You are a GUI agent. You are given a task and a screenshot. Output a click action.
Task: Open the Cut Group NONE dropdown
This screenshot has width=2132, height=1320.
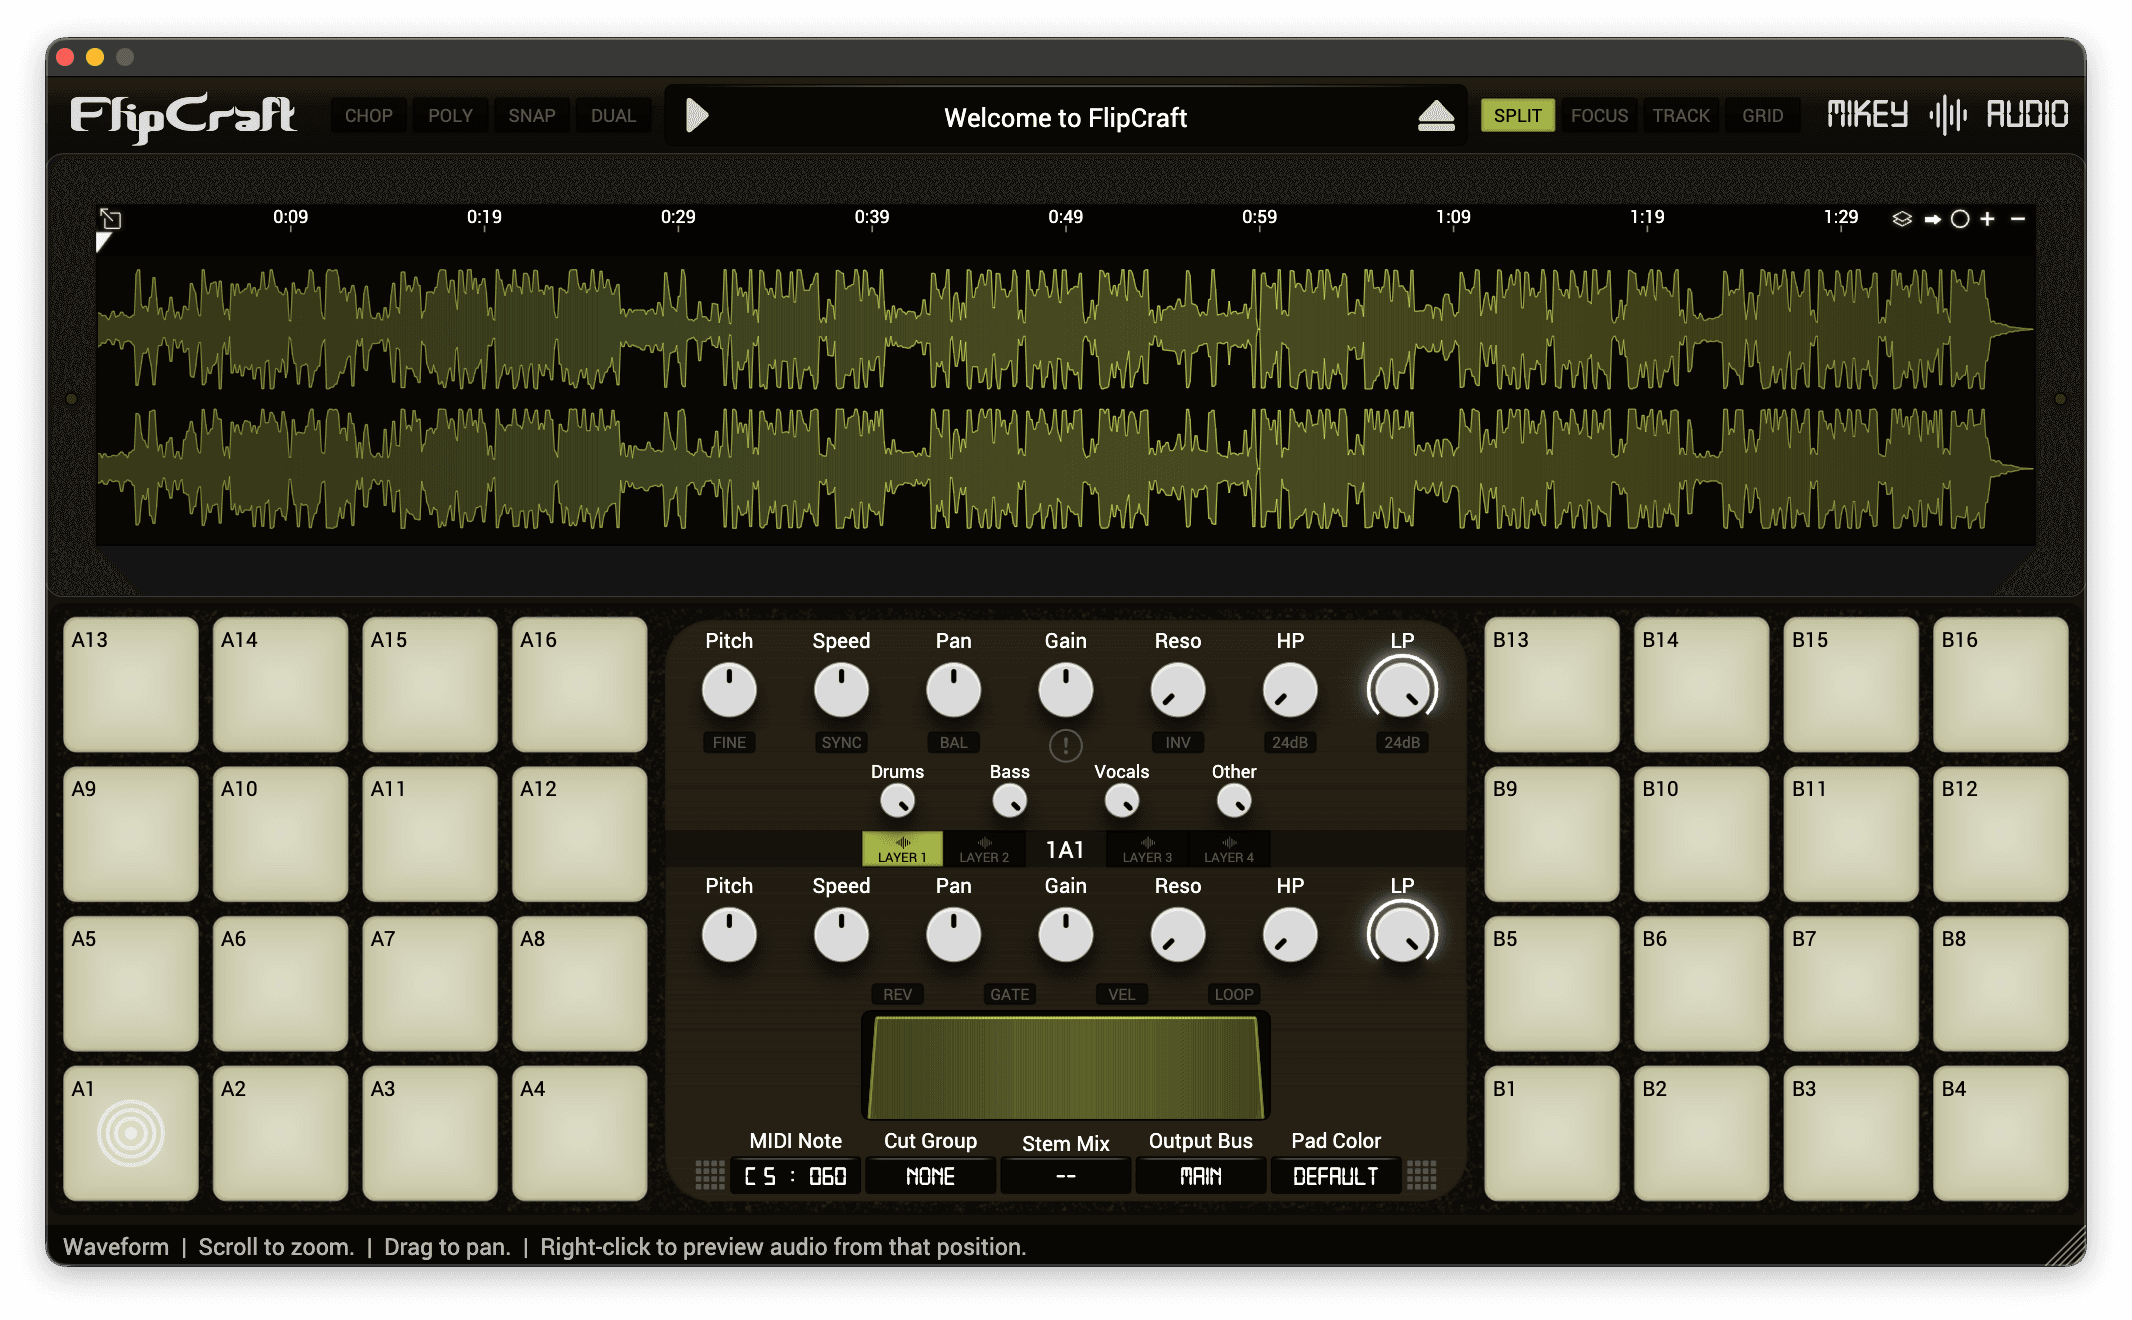(930, 1176)
